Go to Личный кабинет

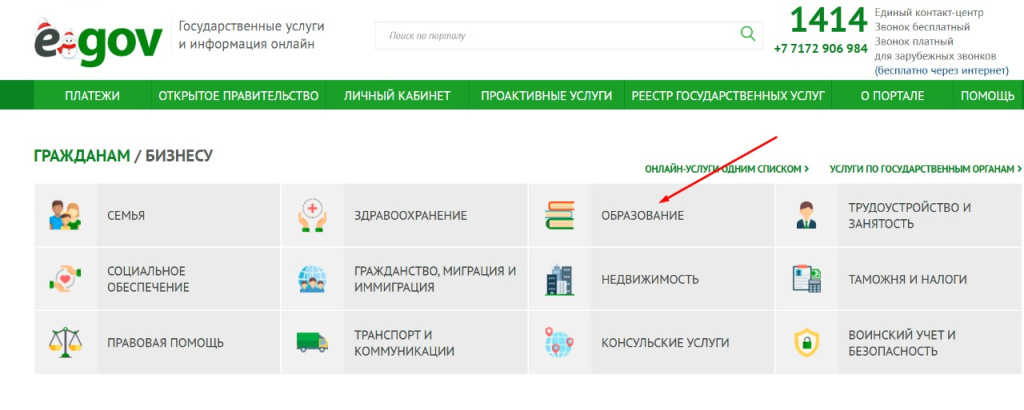coord(397,95)
